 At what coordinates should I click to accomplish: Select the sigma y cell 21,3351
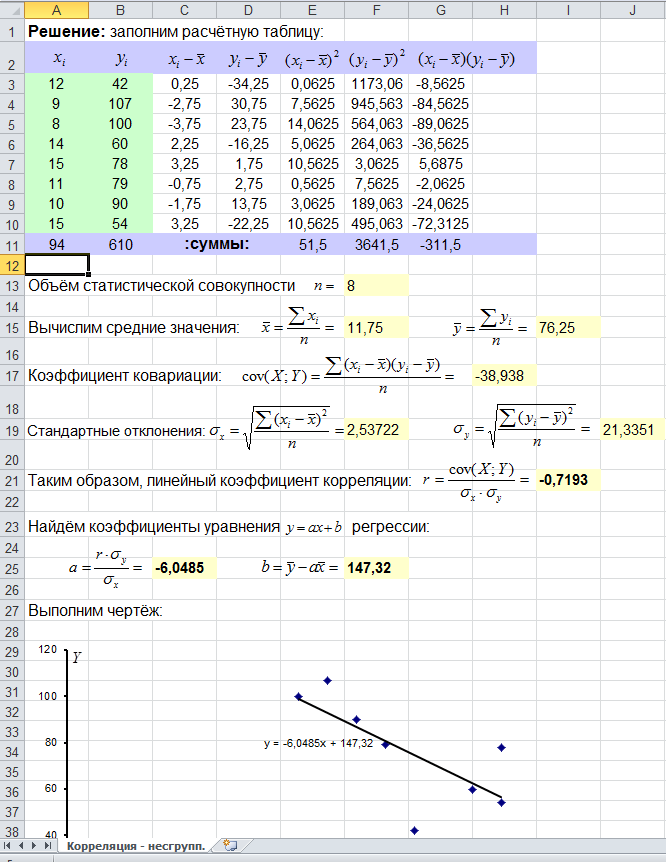click(633, 430)
